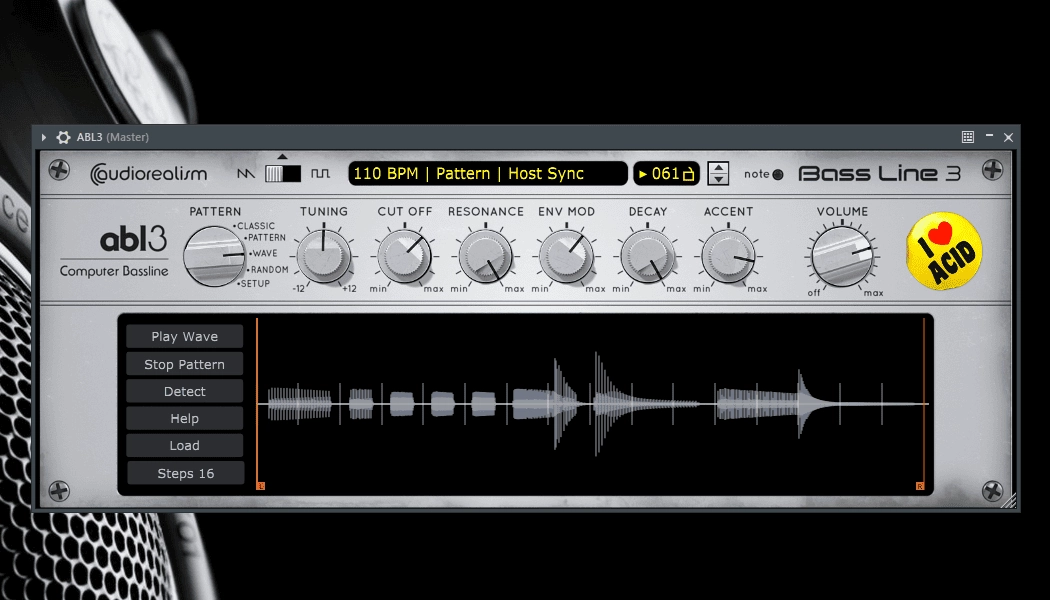Image resolution: width=1050 pixels, height=600 pixels.
Task: Click the Detect button
Action: click(184, 391)
